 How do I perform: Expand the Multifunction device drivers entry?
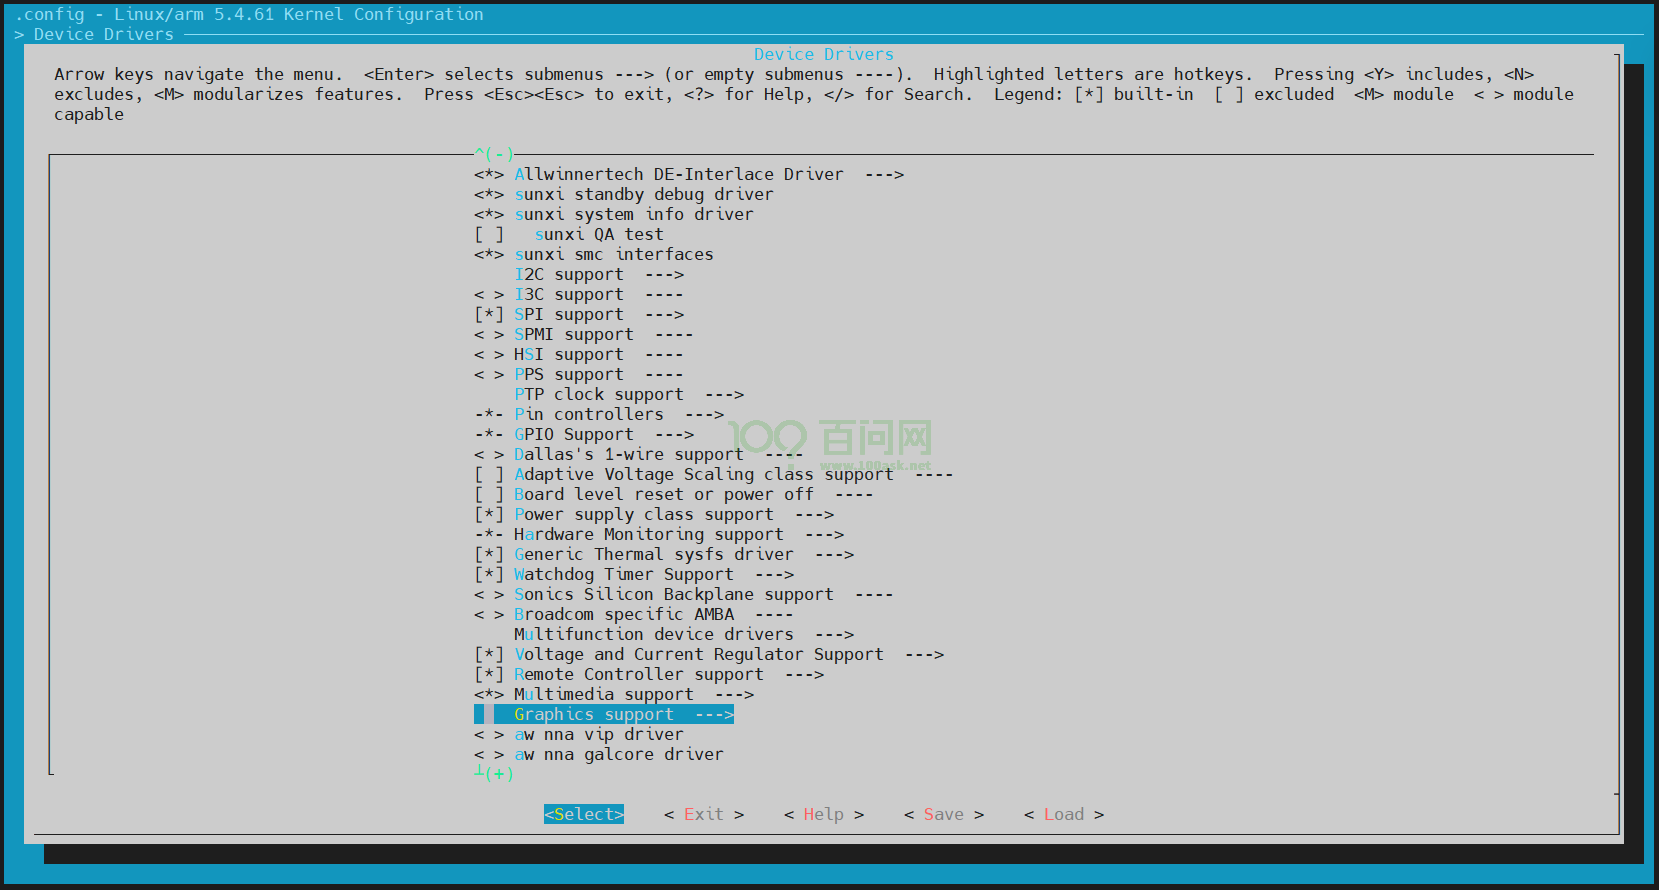[683, 635]
